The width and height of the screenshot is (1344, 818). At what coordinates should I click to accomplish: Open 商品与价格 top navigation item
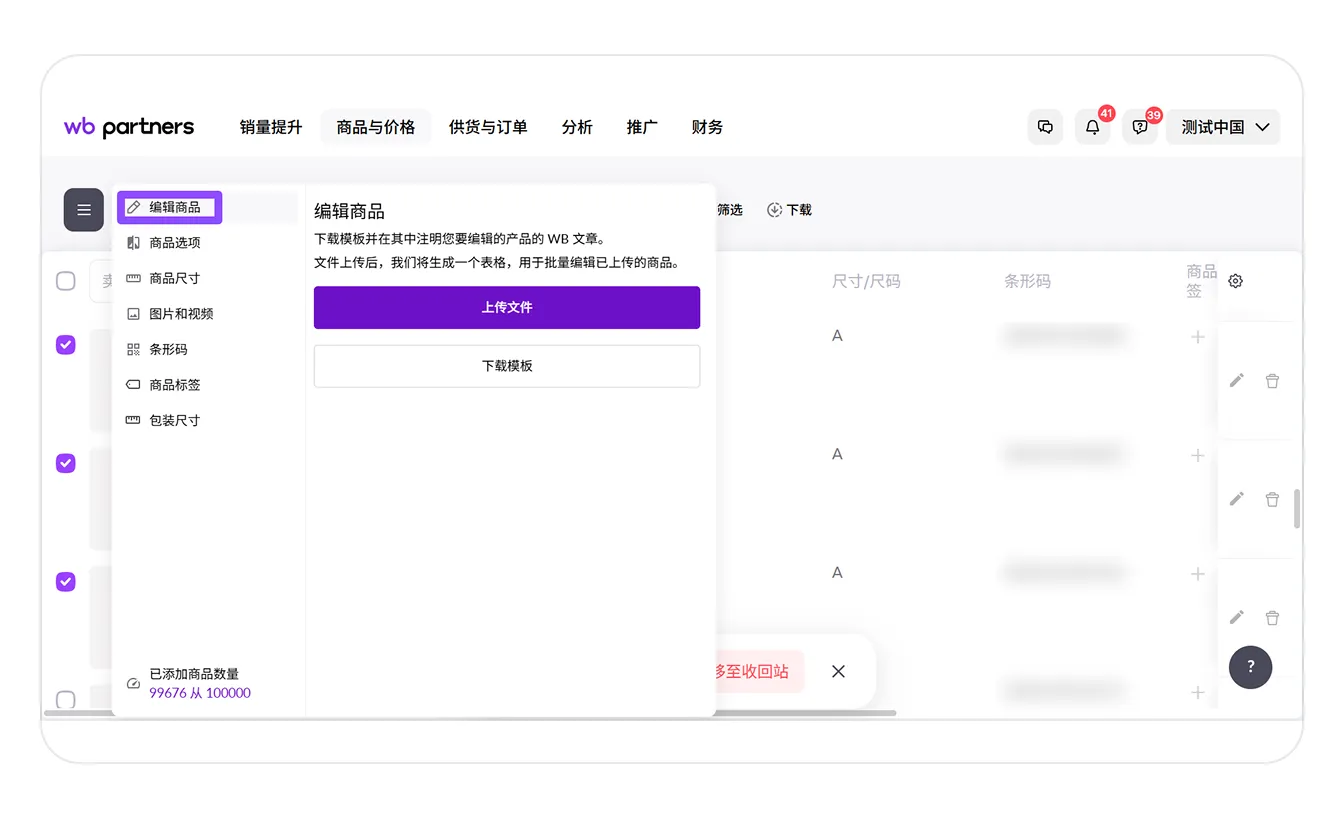376,127
